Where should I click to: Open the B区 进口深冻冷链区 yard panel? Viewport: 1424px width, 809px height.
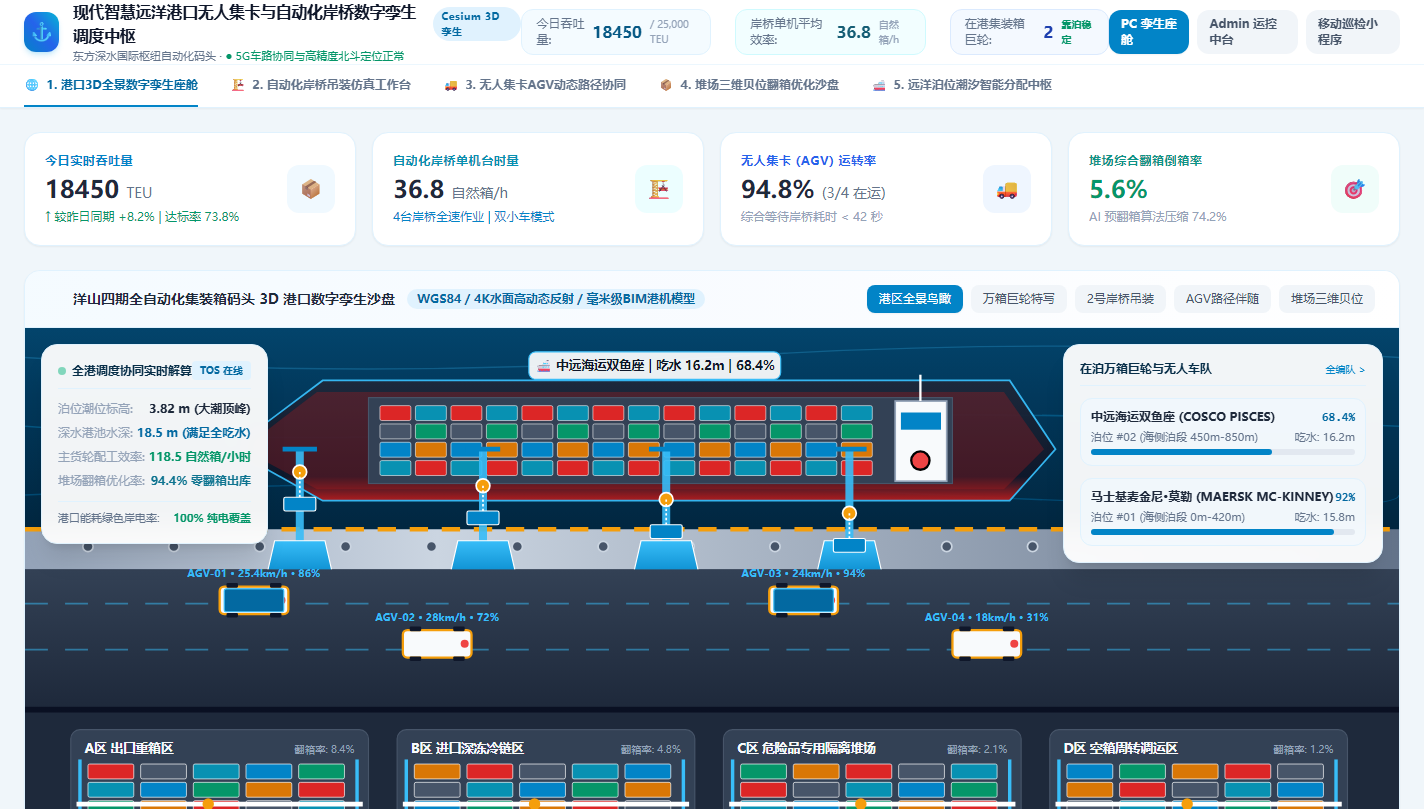[546, 769]
